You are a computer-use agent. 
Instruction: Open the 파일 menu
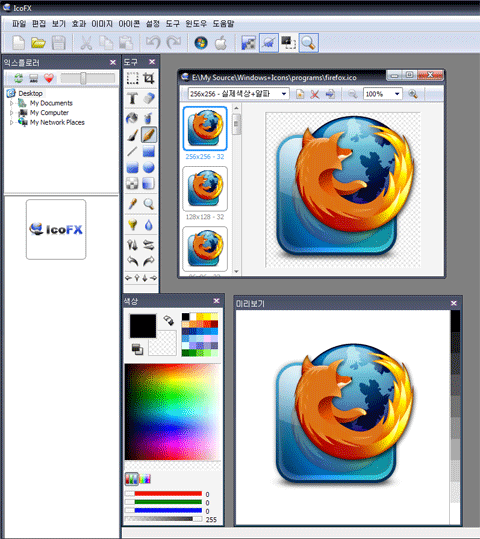click(19, 23)
